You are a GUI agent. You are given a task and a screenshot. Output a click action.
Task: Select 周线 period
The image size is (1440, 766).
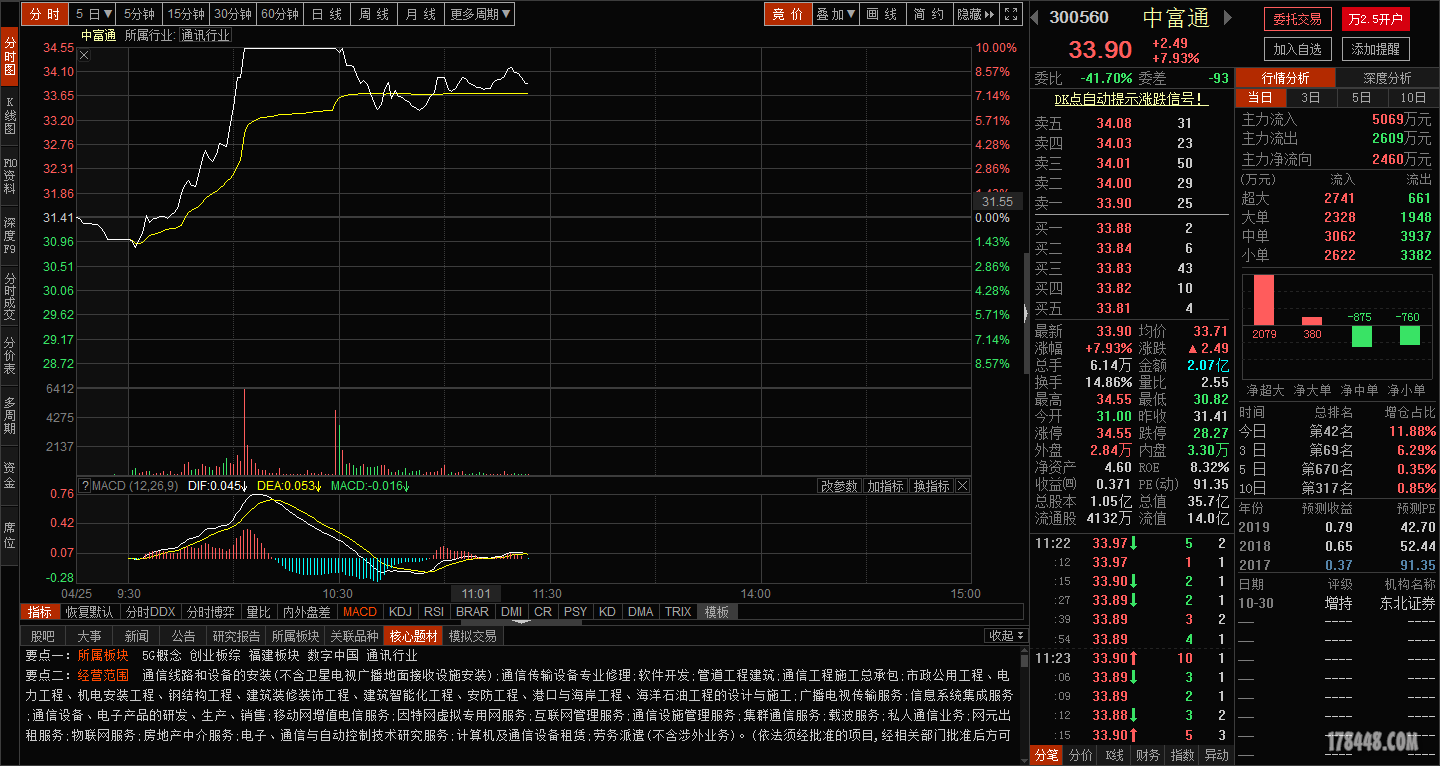point(374,14)
